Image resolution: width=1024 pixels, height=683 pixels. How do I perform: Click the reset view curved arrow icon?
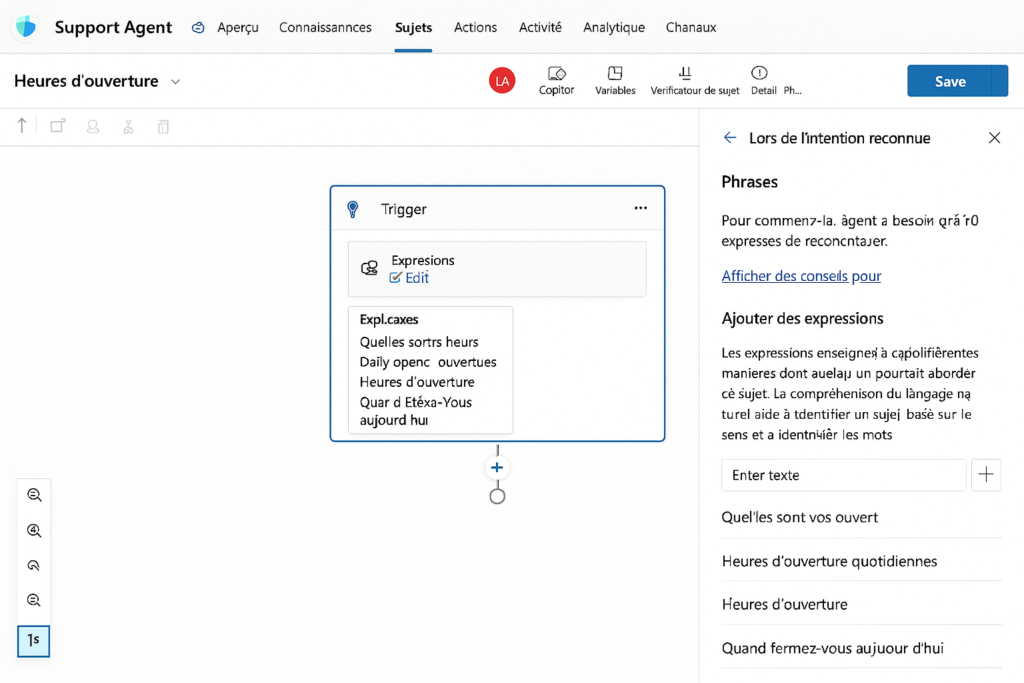pos(34,565)
